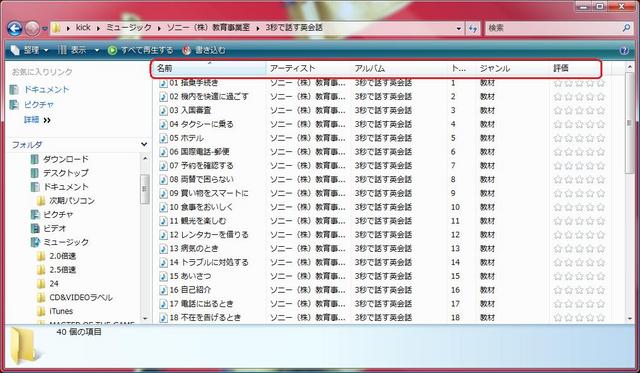
Task: Sort by ジャンル column header
Action: [x=512, y=68]
